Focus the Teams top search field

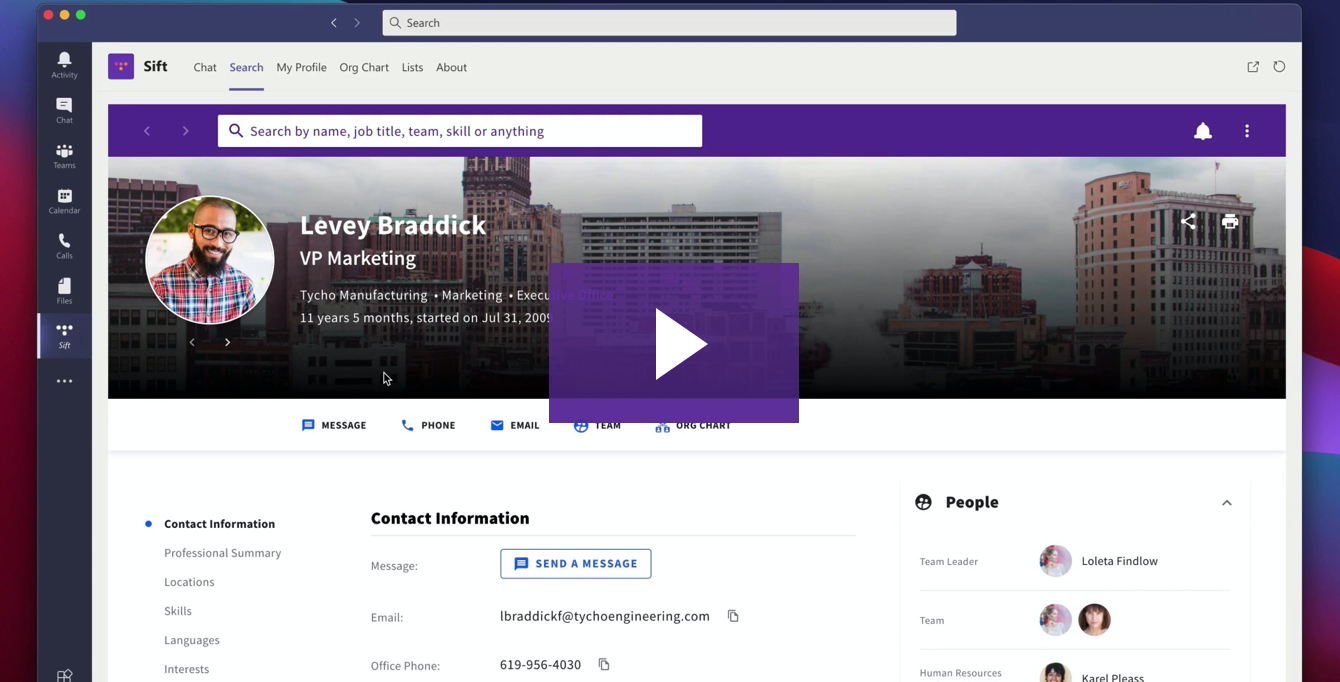pyautogui.click(x=669, y=23)
